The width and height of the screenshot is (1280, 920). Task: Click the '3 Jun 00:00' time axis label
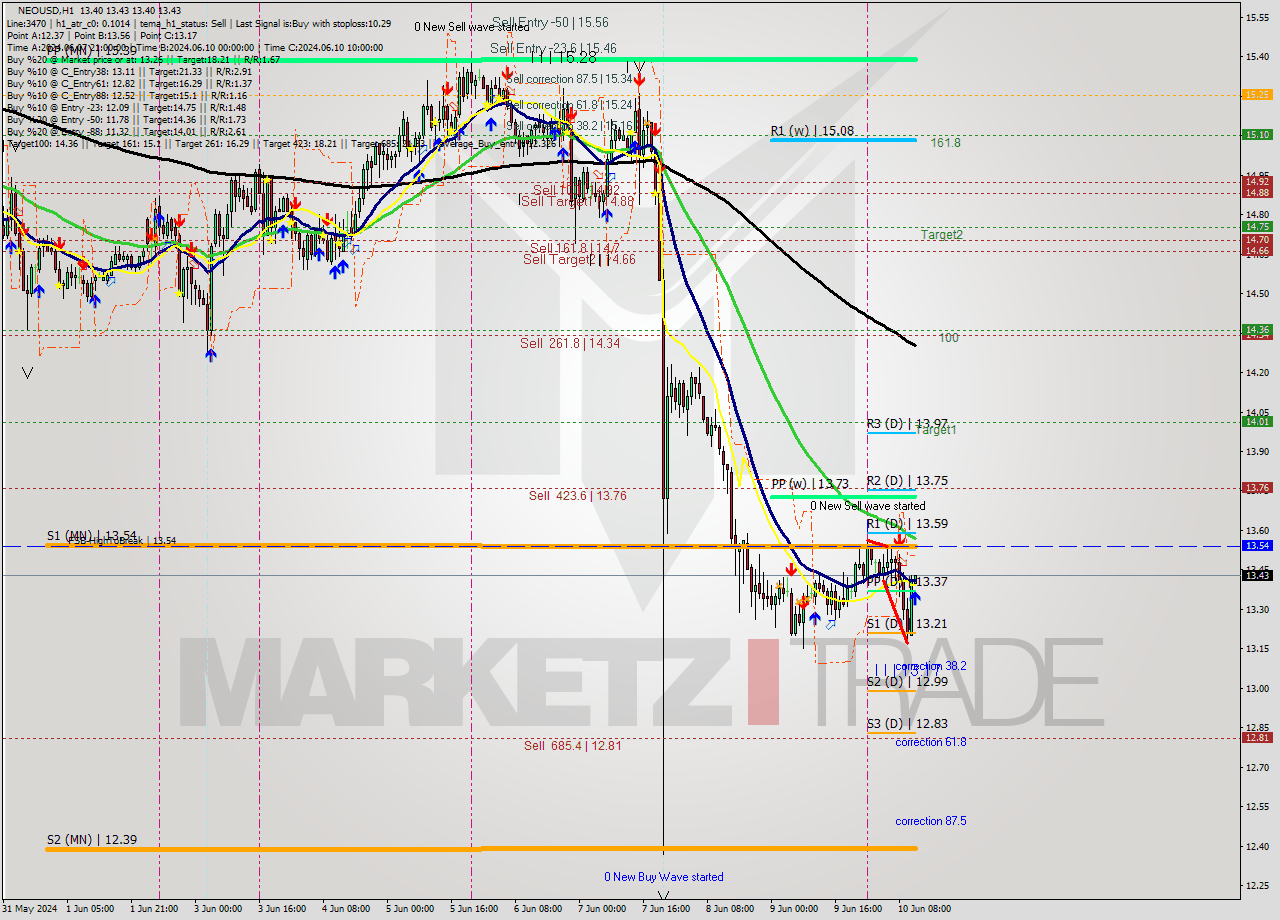pos(217,909)
